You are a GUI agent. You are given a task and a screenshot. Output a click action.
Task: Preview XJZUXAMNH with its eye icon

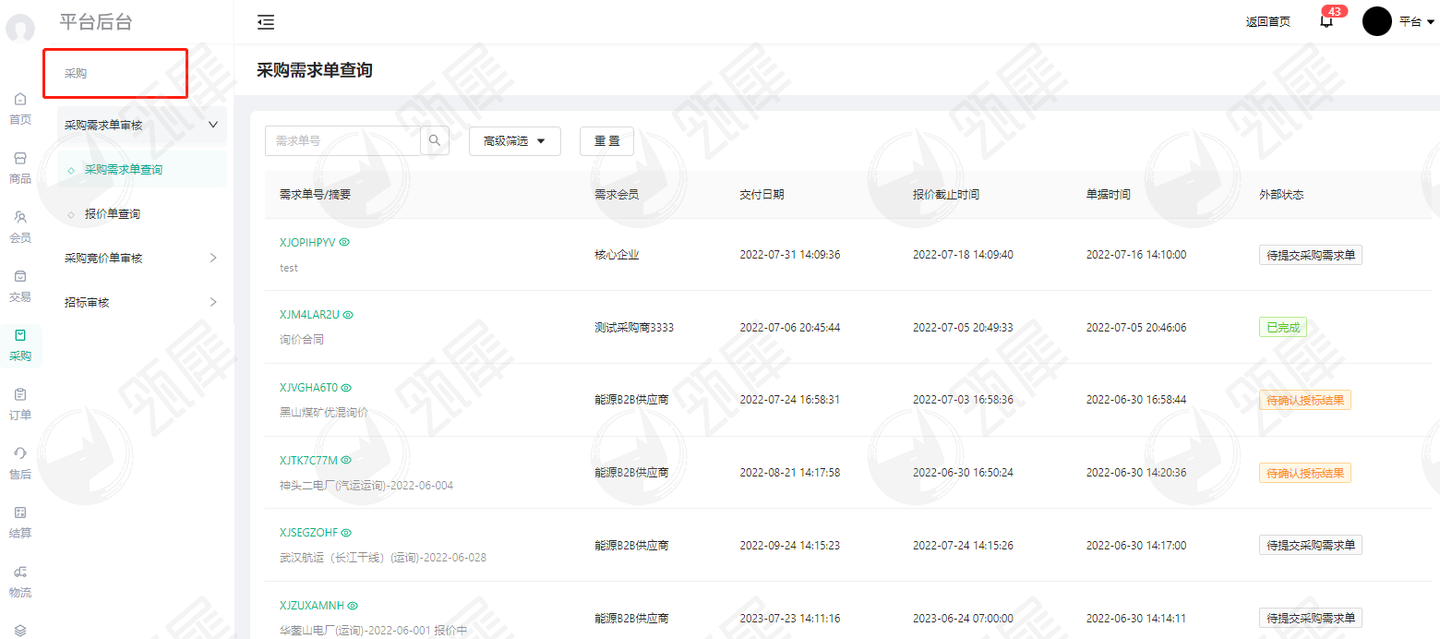click(x=352, y=606)
